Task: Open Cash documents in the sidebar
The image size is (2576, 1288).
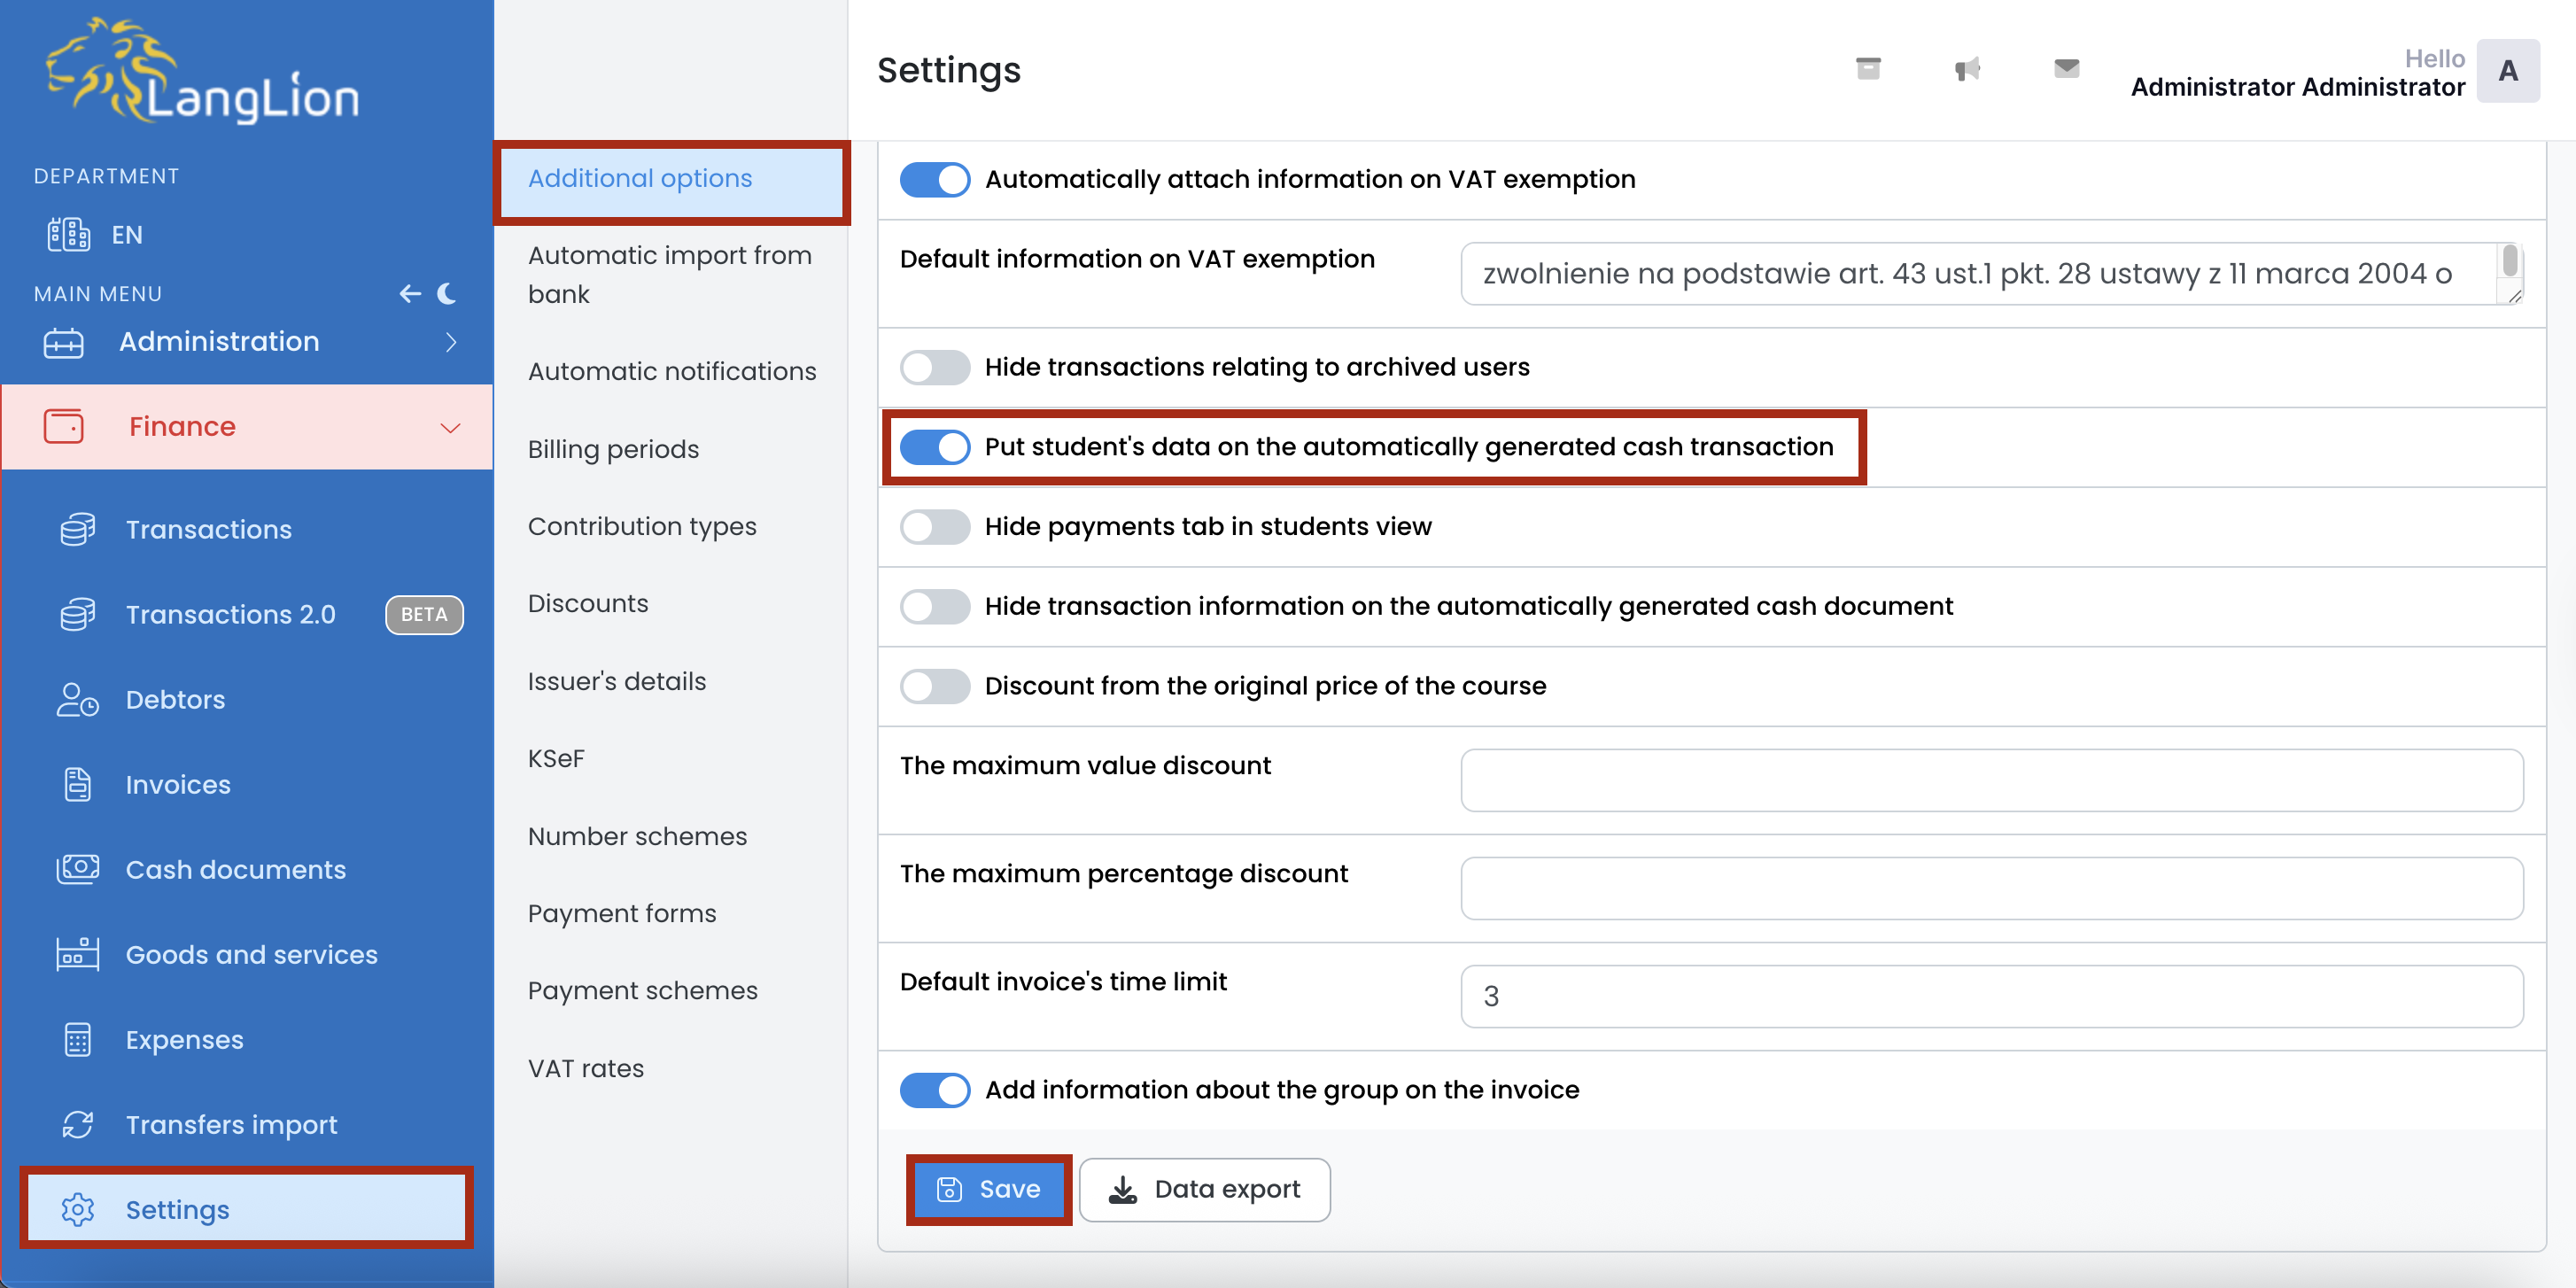Action: point(235,869)
